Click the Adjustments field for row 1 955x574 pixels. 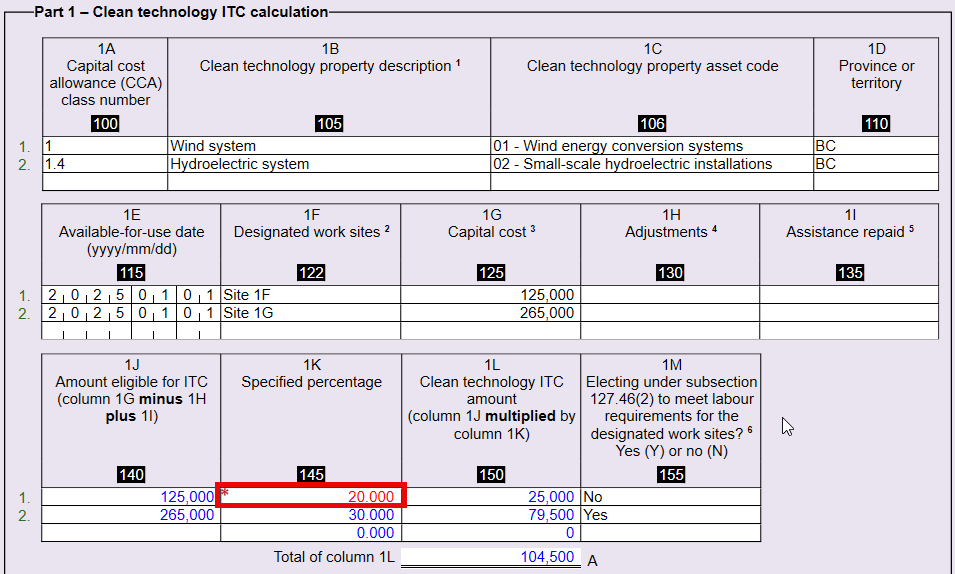coord(670,295)
